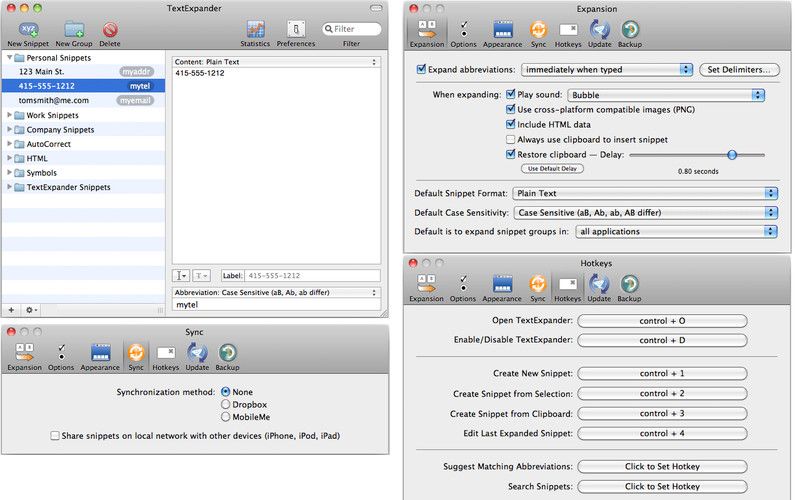Click Expansion icon in Hotkeys window

point(427,284)
